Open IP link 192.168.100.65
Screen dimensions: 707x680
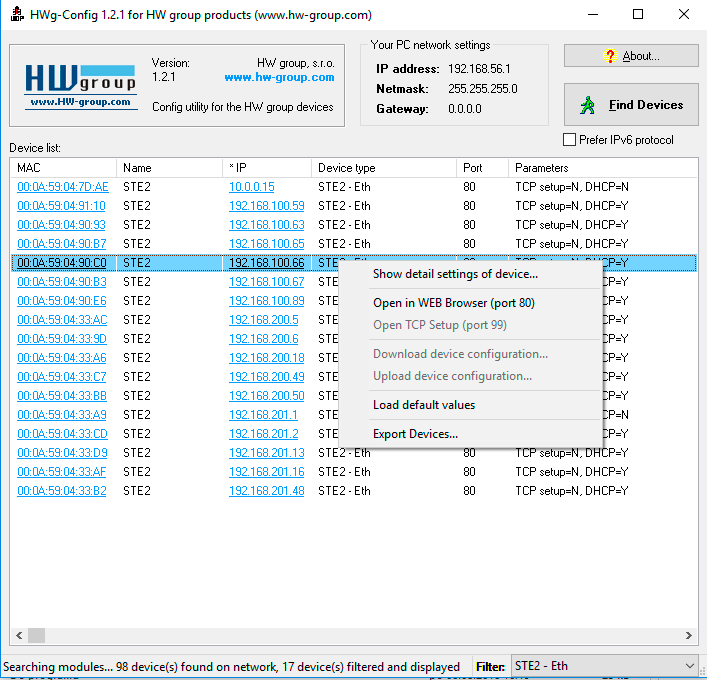(x=266, y=244)
